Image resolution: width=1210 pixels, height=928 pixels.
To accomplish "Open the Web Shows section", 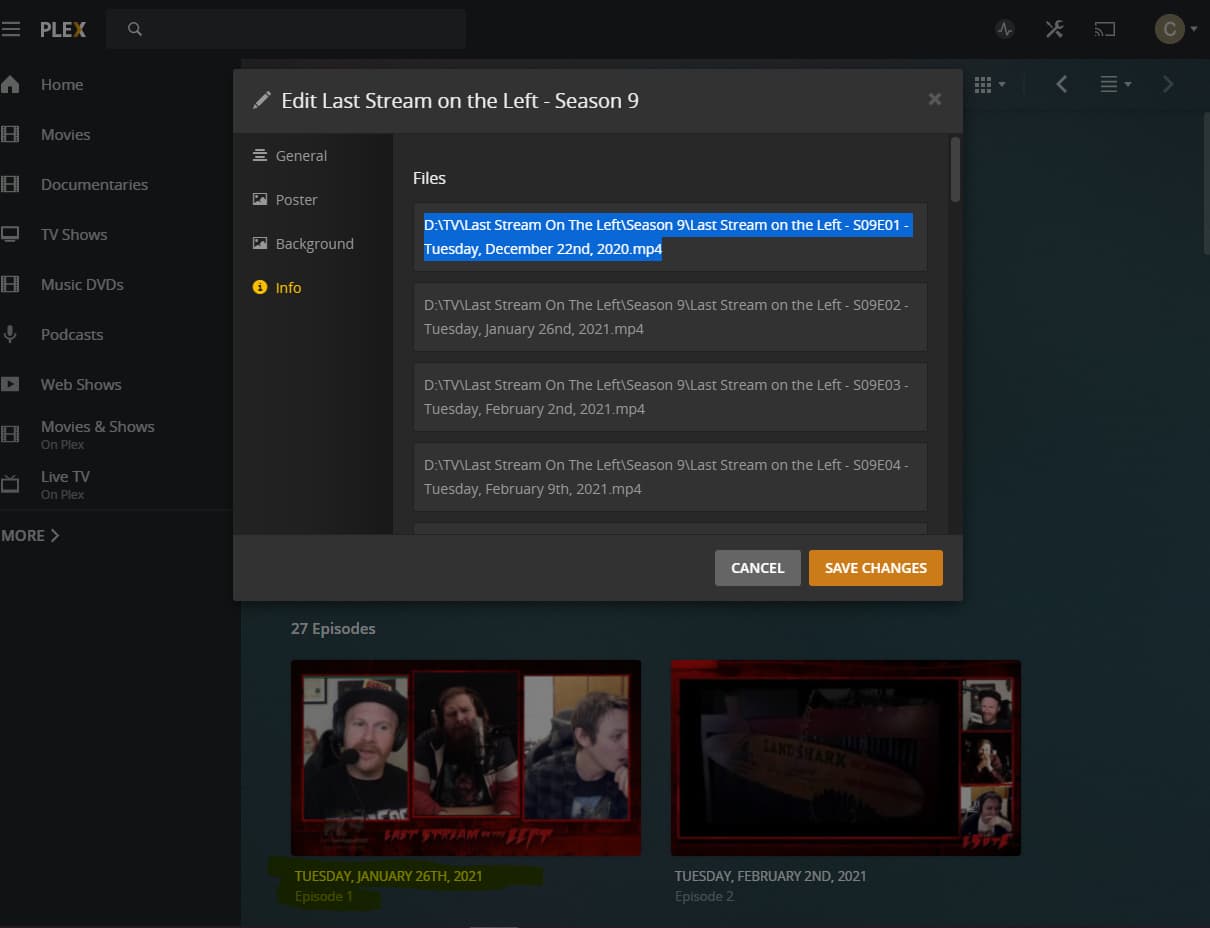I will pyautogui.click(x=81, y=384).
